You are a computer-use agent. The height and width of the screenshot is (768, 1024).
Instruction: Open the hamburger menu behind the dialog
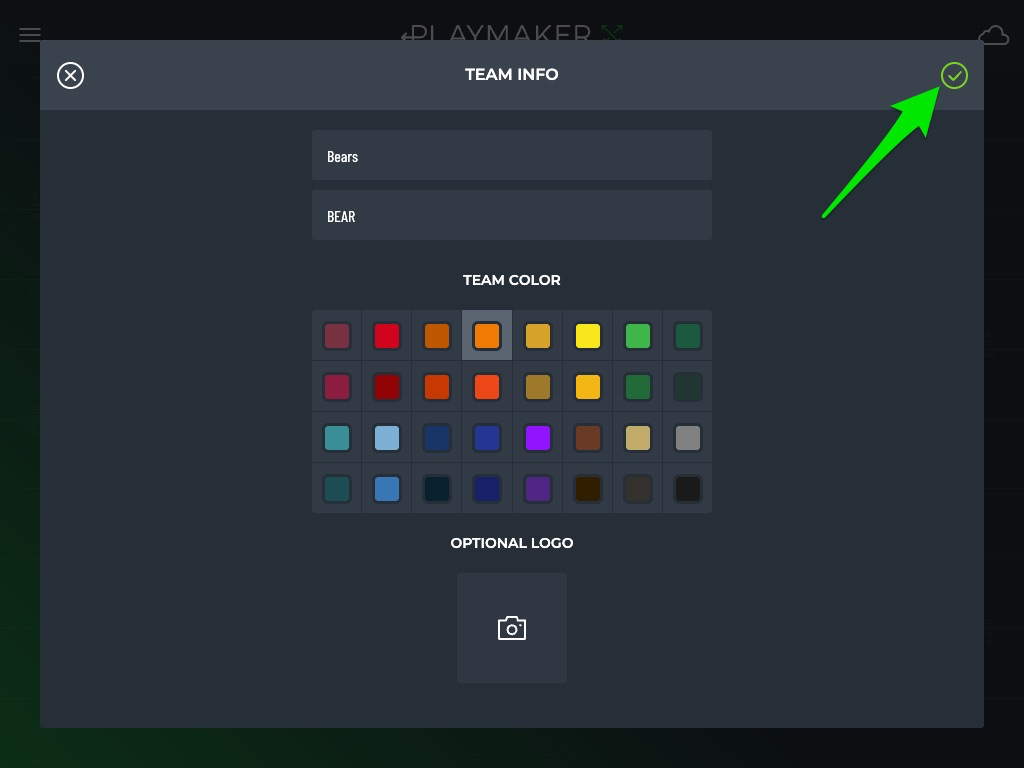[30, 35]
